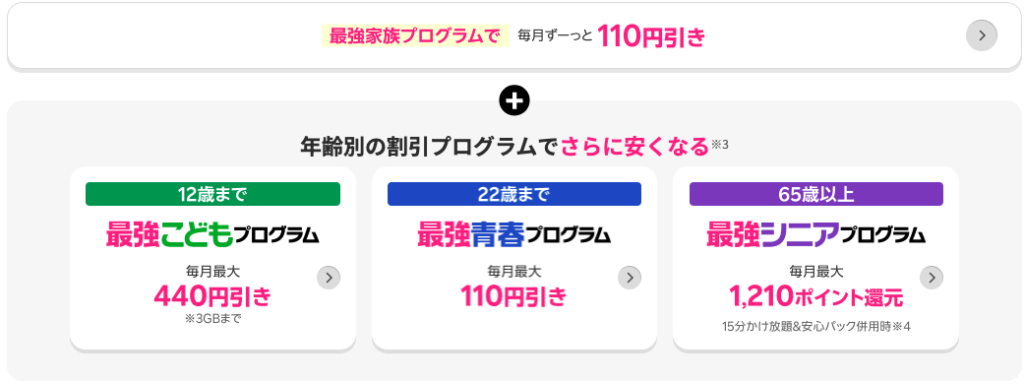Click the 110円引き text in 最強青春 card
This screenshot has width=1024, height=384.
point(515,297)
